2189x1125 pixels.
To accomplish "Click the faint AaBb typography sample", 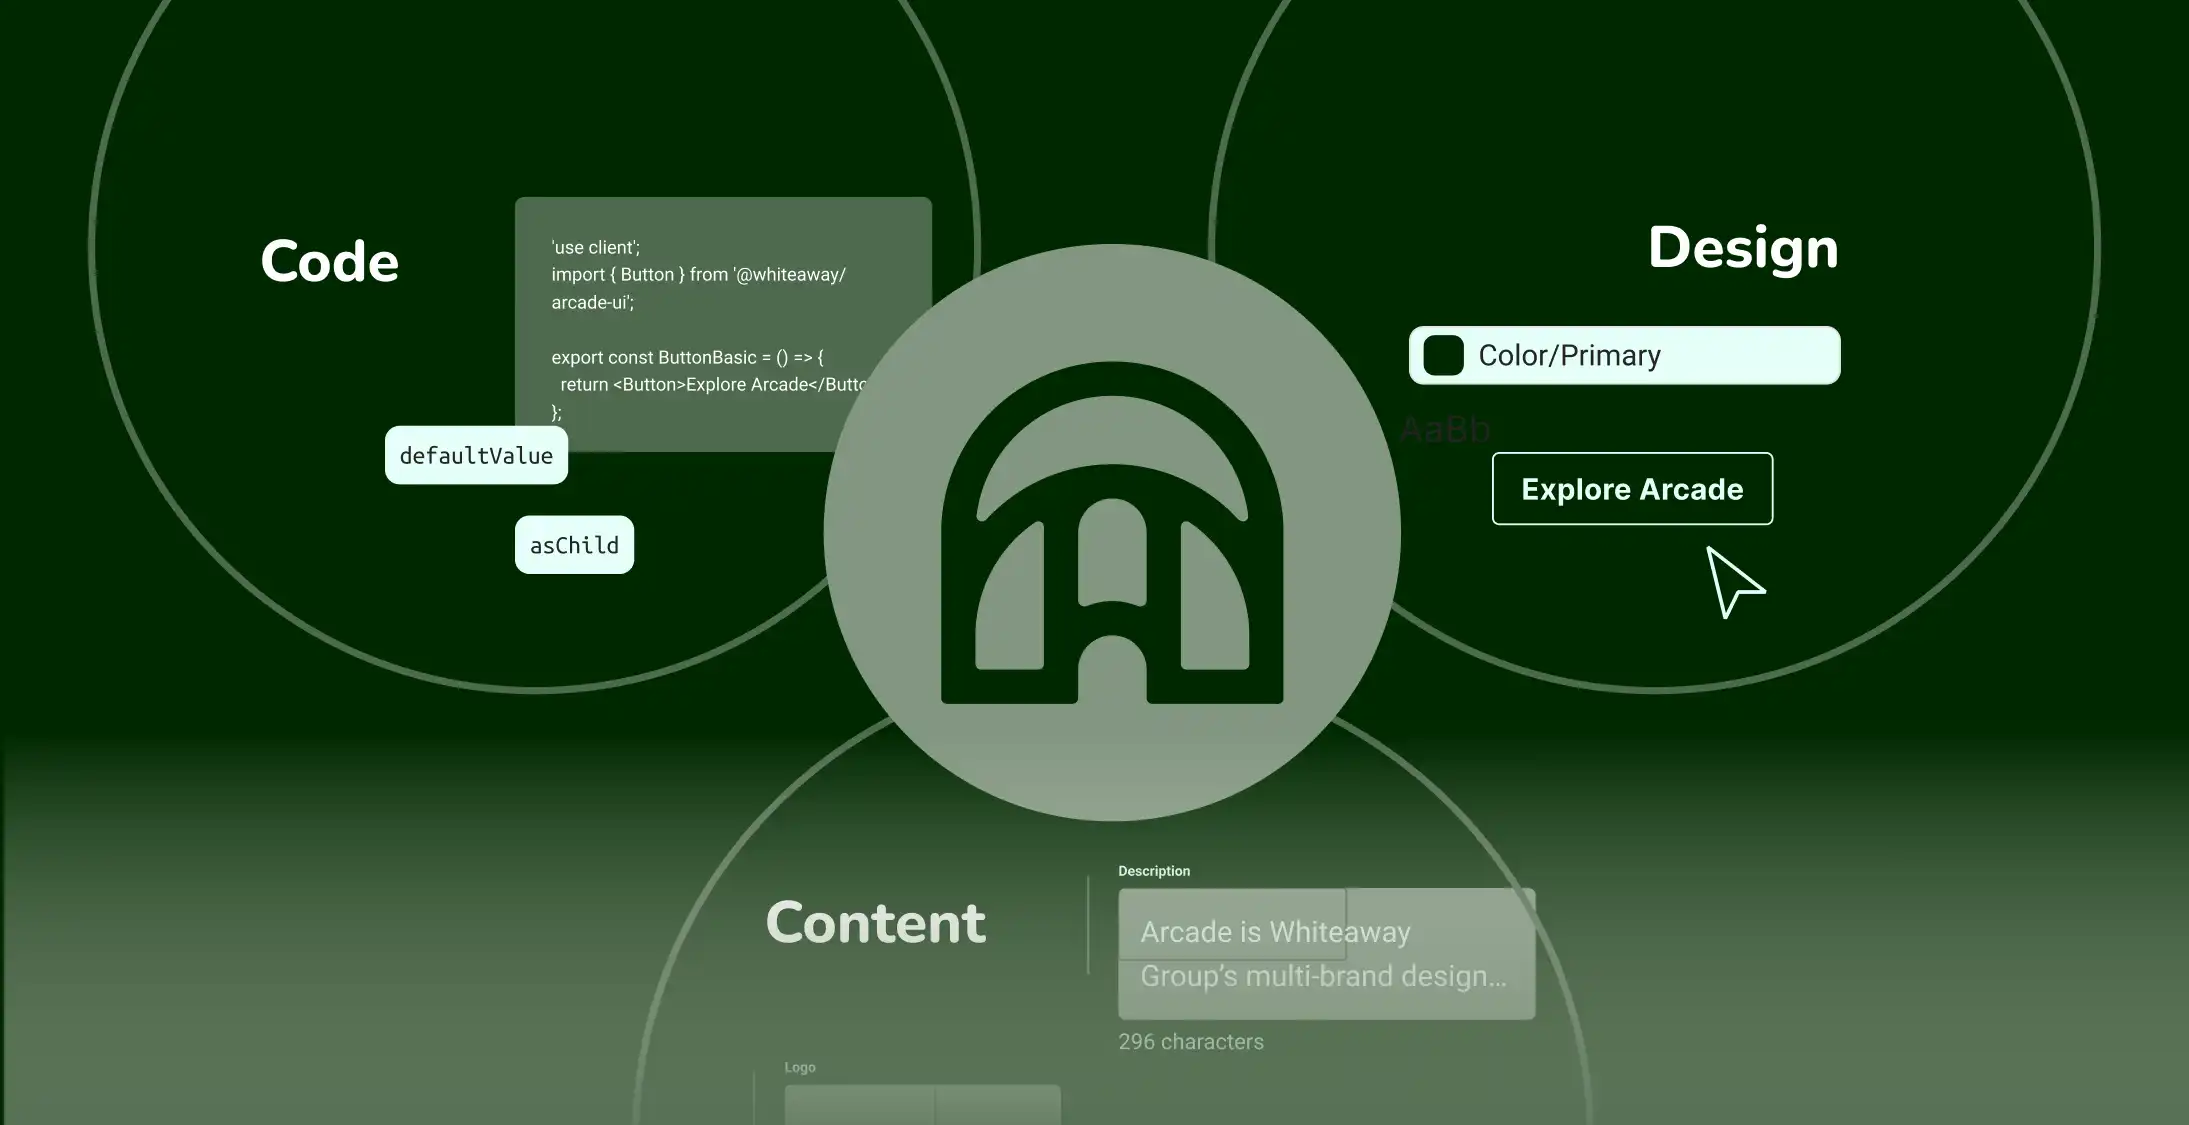I will 1446,430.
